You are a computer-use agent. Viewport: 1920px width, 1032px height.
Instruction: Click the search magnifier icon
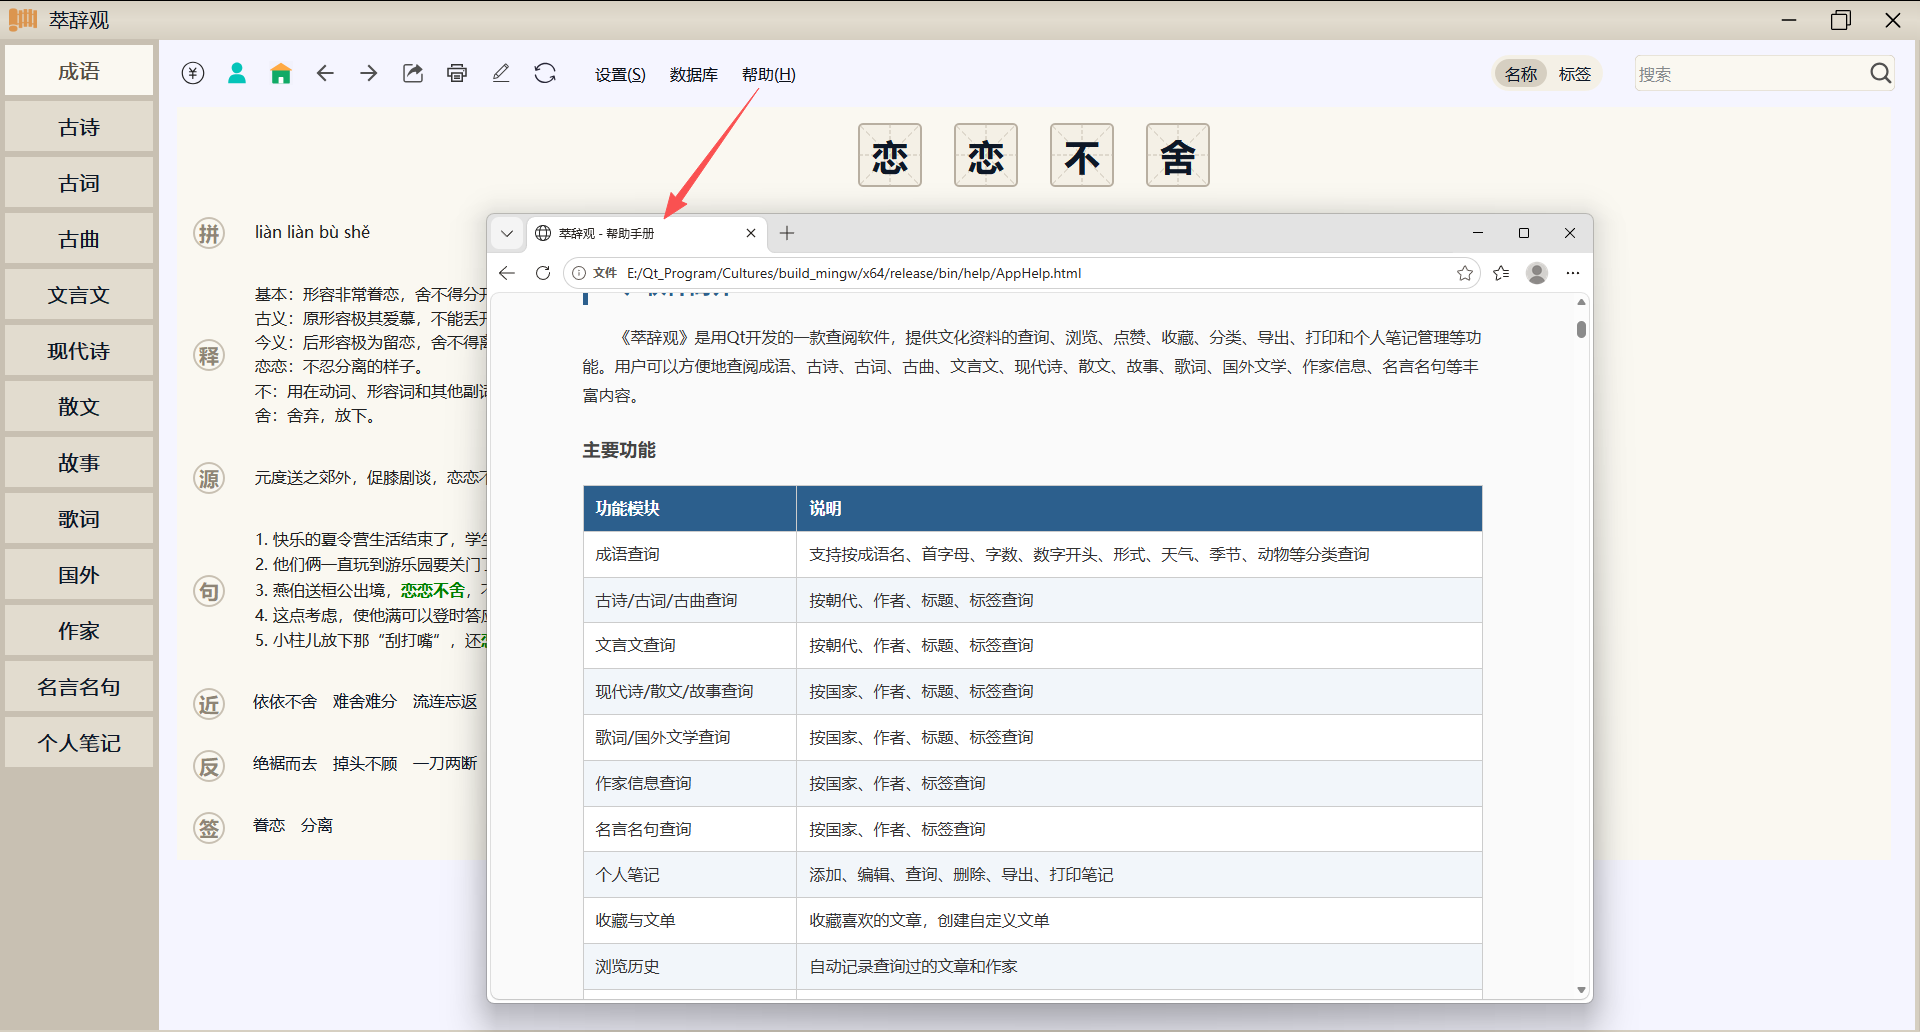[x=1880, y=73]
